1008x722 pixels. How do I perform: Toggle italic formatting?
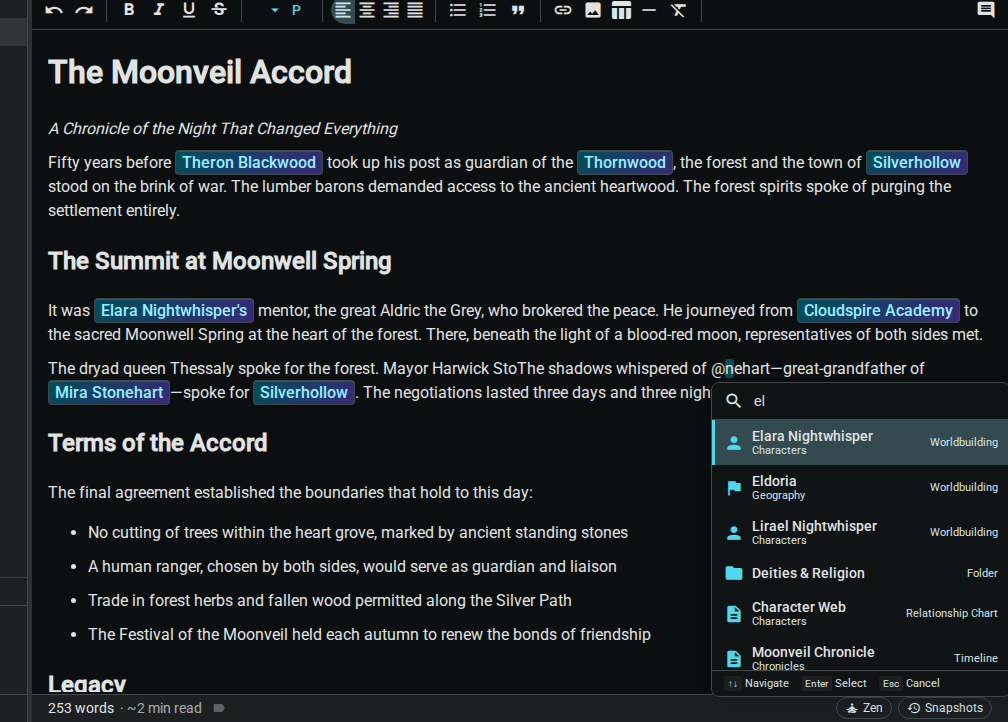coord(159,10)
